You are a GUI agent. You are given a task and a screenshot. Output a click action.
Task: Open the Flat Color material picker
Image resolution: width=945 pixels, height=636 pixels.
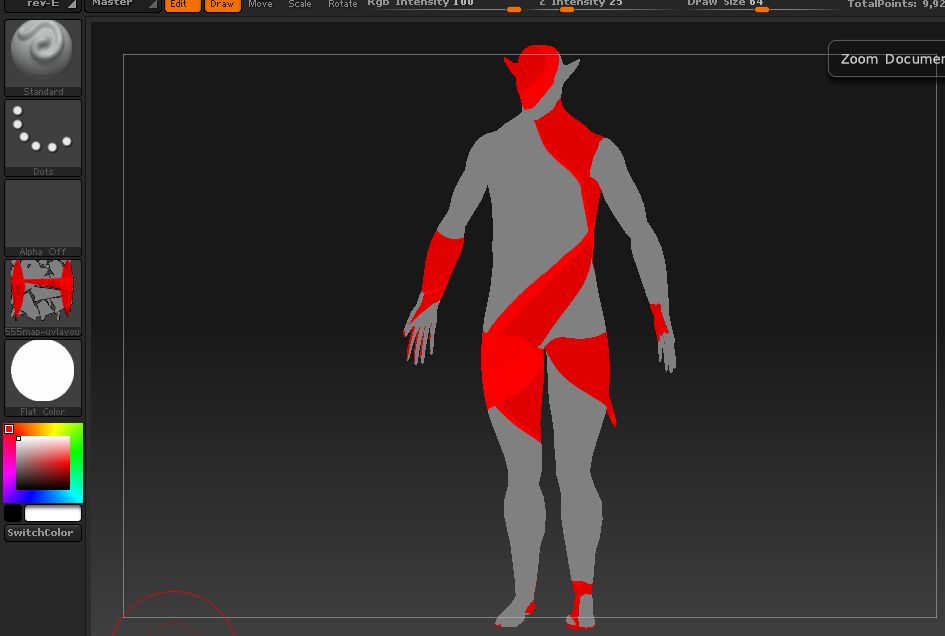coord(43,376)
